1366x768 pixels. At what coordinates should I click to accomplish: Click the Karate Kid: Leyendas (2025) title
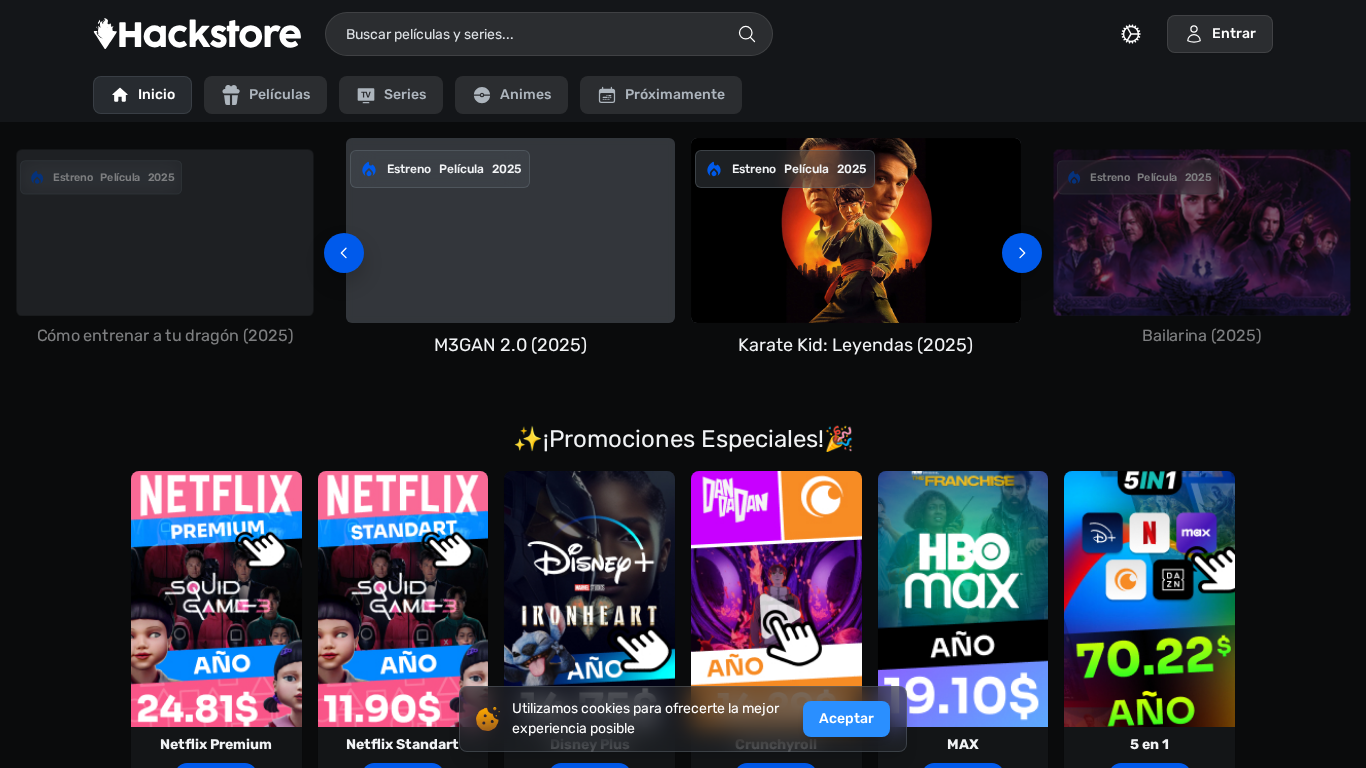click(855, 345)
